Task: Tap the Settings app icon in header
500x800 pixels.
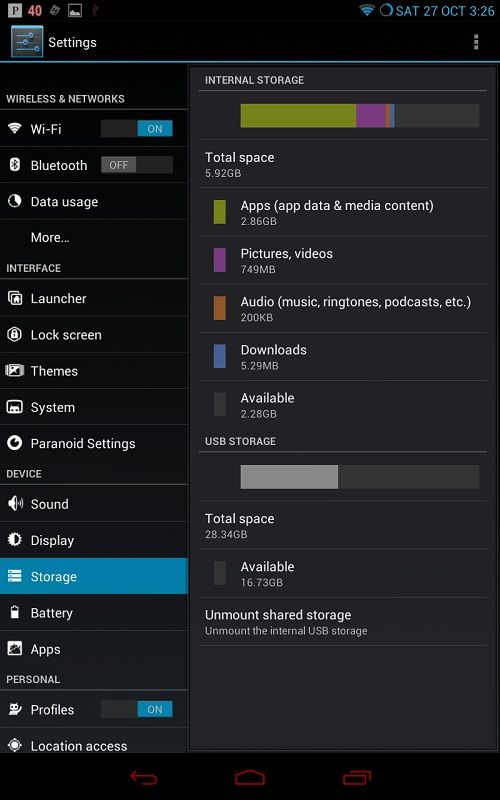Action: [27, 42]
